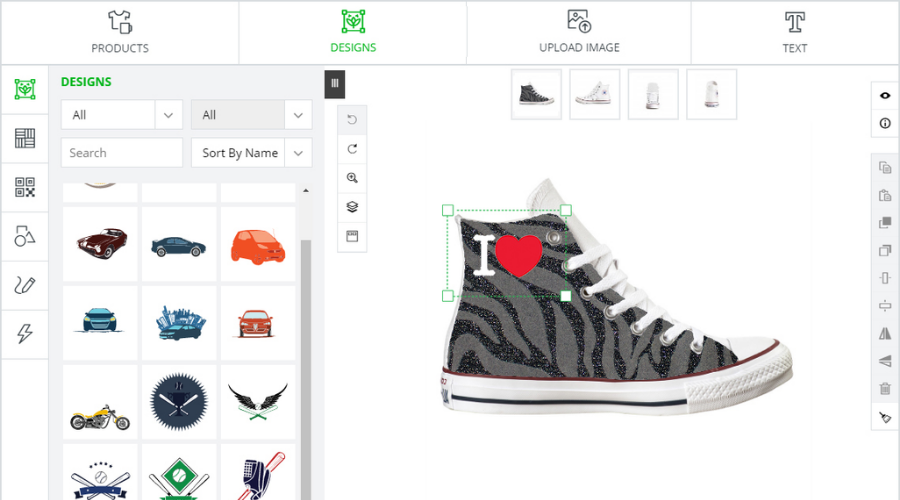The image size is (900, 500).
Task: Open the Text tab
Action: (x=794, y=33)
